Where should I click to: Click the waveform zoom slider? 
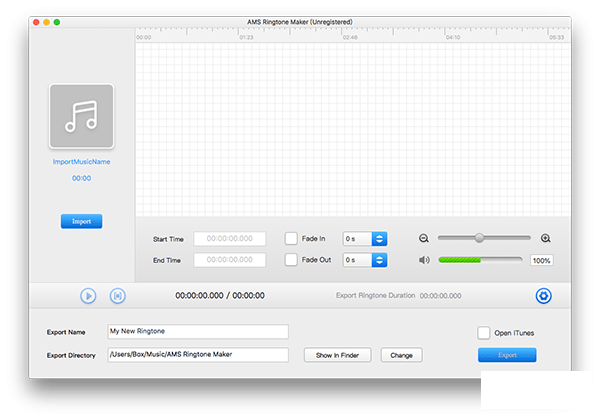pos(484,238)
